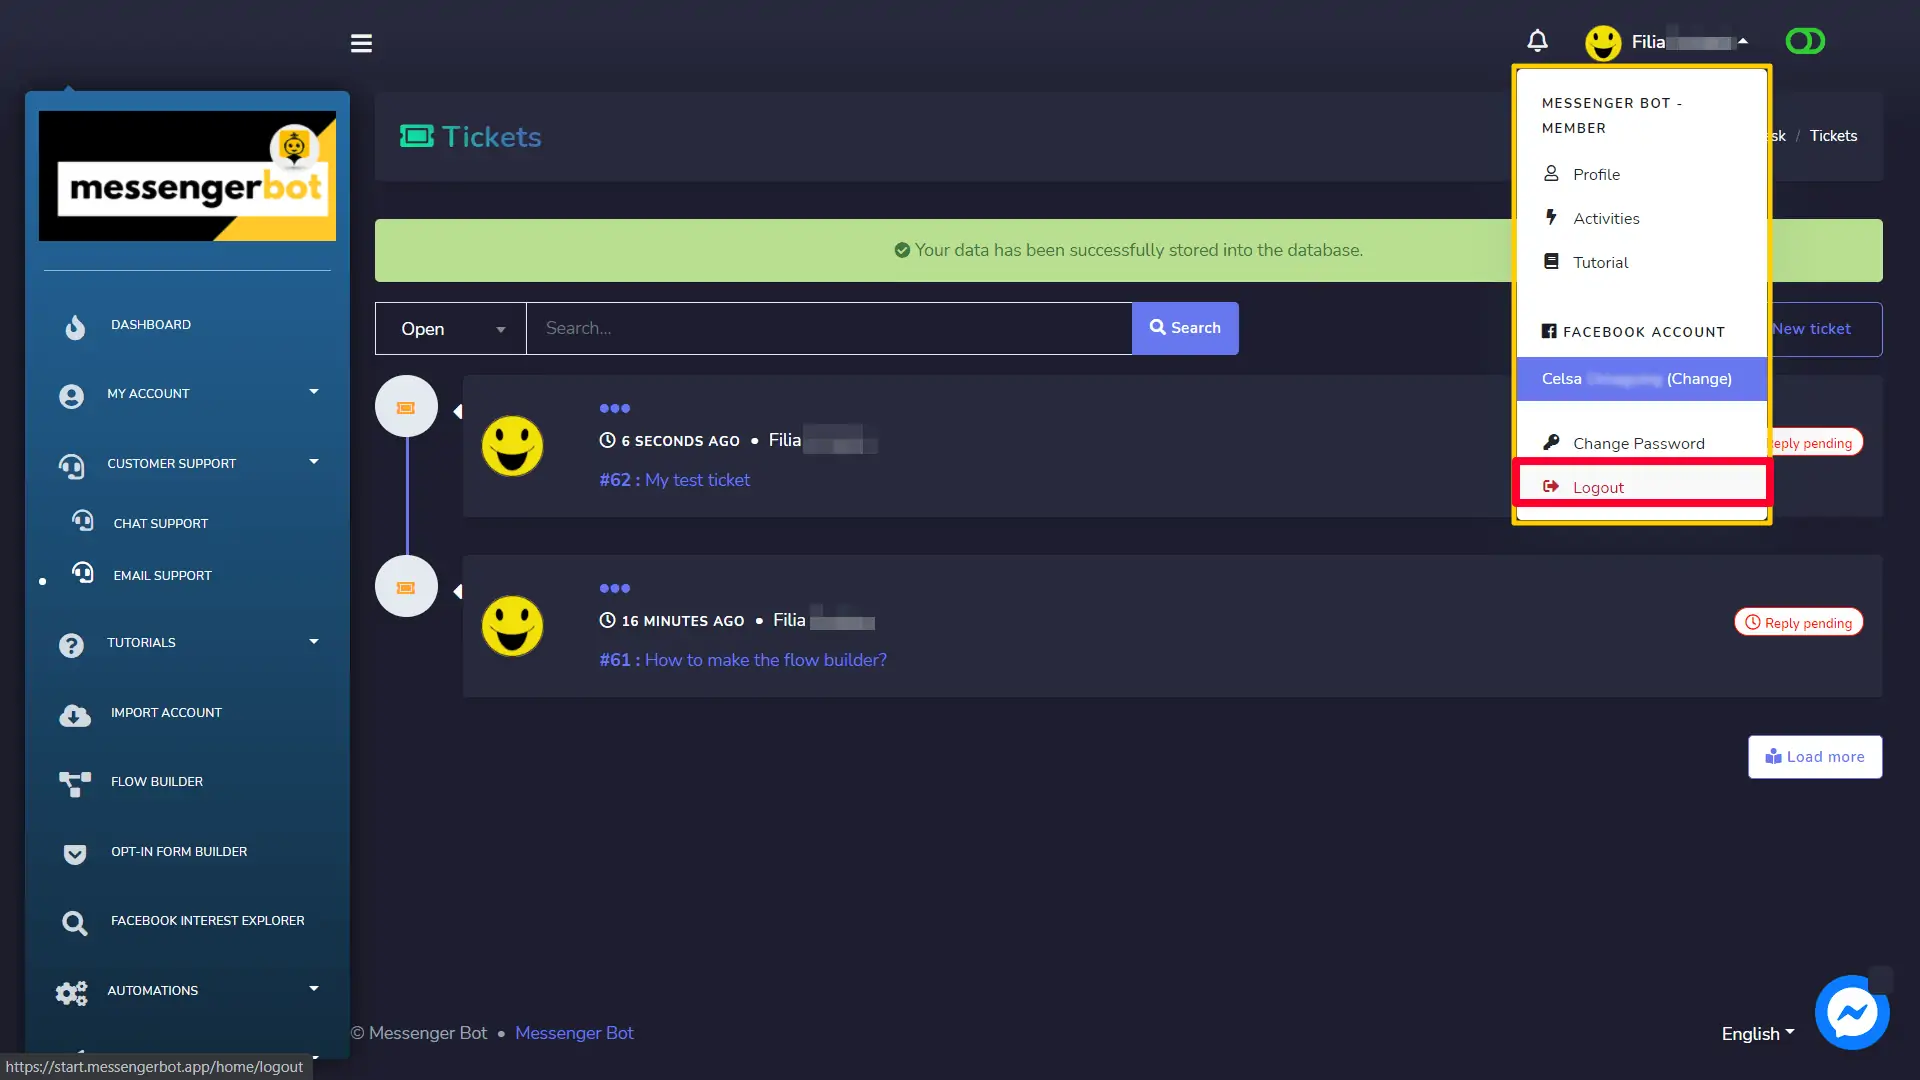Toggle the My Account expander arrow

313,392
